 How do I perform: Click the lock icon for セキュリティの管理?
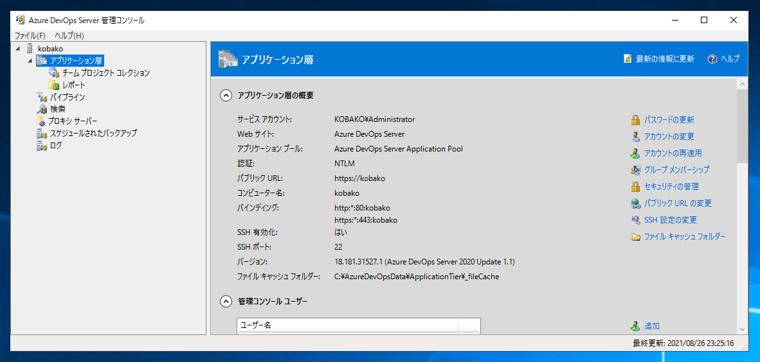pyautogui.click(x=635, y=187)
